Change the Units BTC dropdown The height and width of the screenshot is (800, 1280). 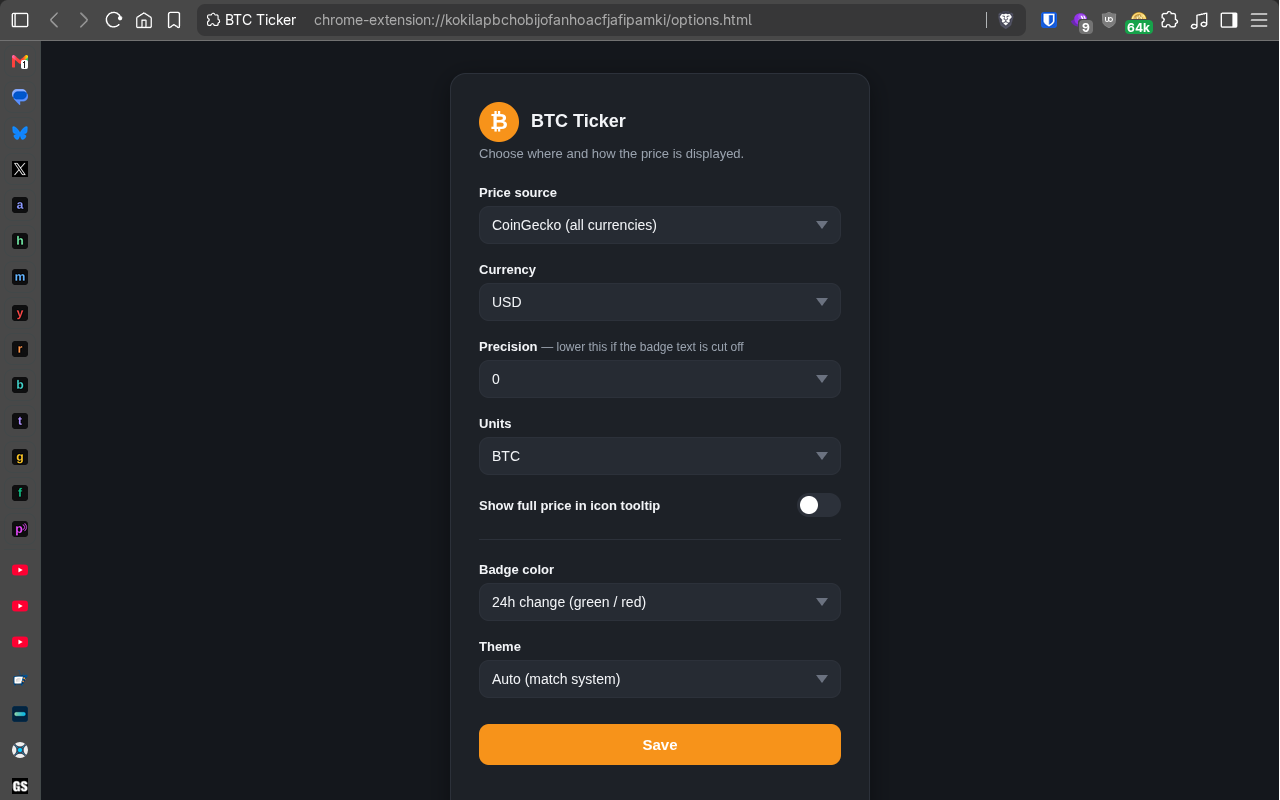click(660, 456)
